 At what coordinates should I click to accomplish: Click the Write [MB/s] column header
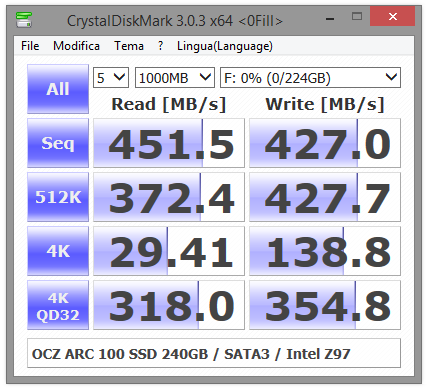coord(325,104)
